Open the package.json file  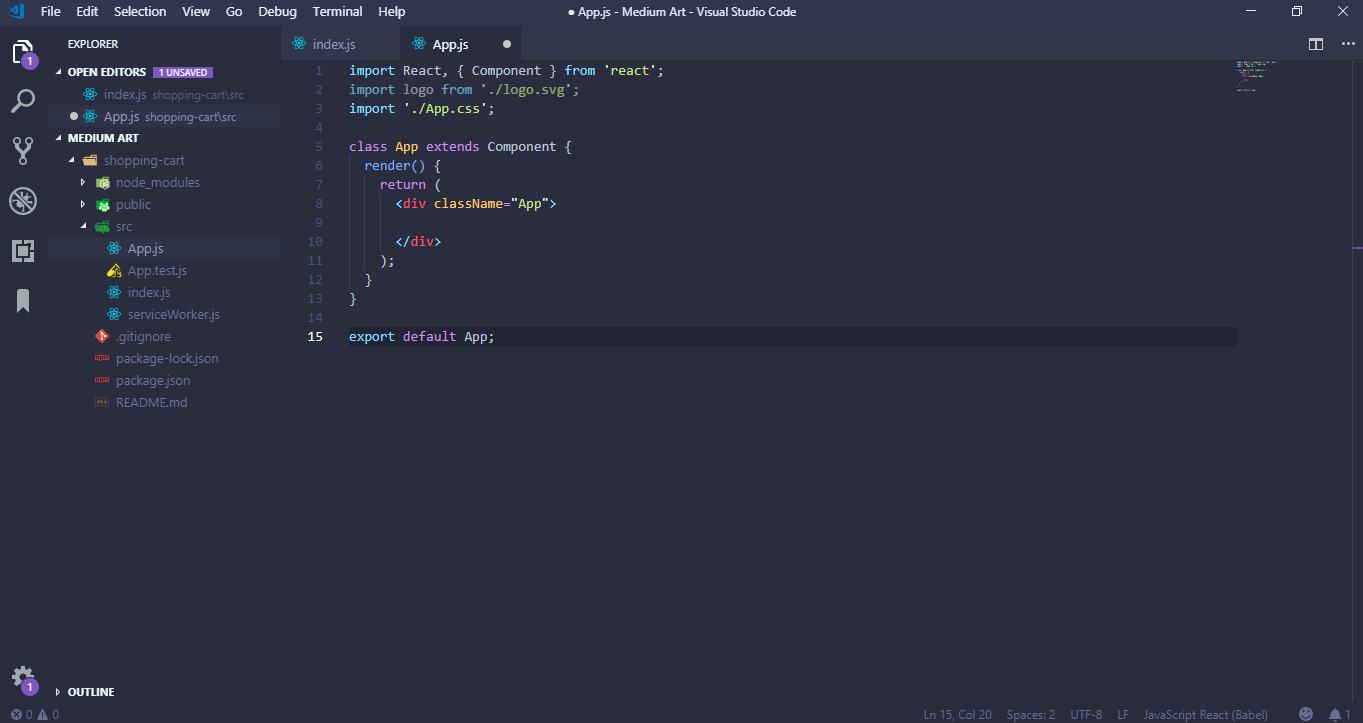click(x=152, y=380)
